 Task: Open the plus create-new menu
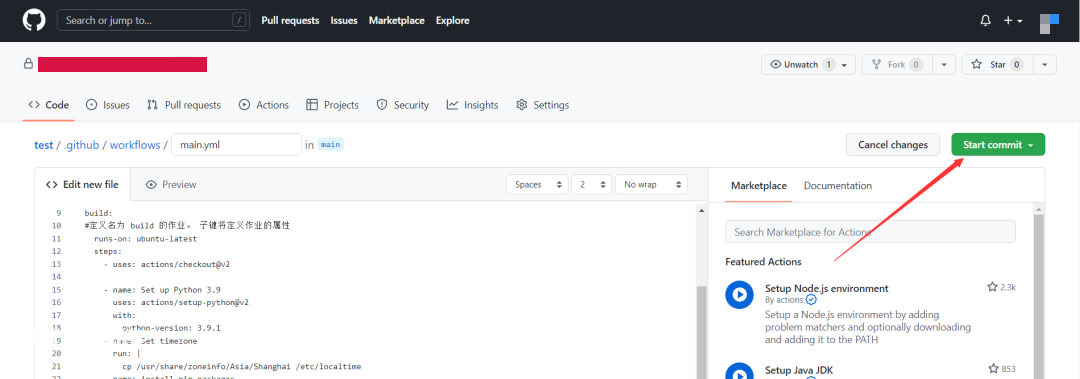[x=1012, y=21]
